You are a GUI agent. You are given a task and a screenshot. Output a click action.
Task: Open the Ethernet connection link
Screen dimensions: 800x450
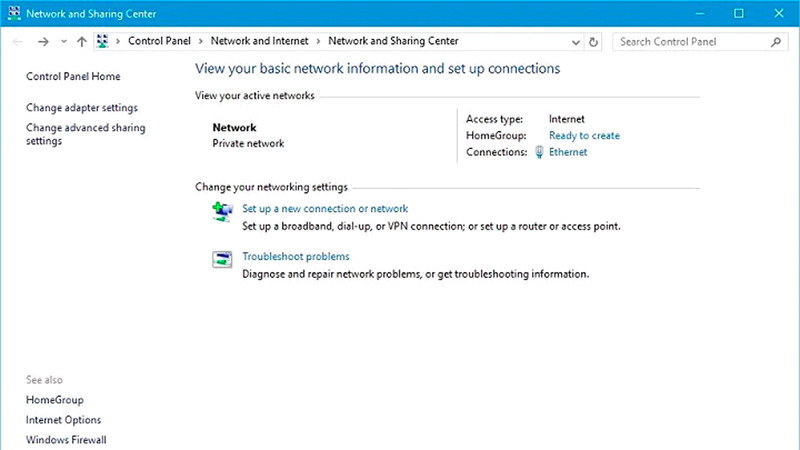[568, 152]
